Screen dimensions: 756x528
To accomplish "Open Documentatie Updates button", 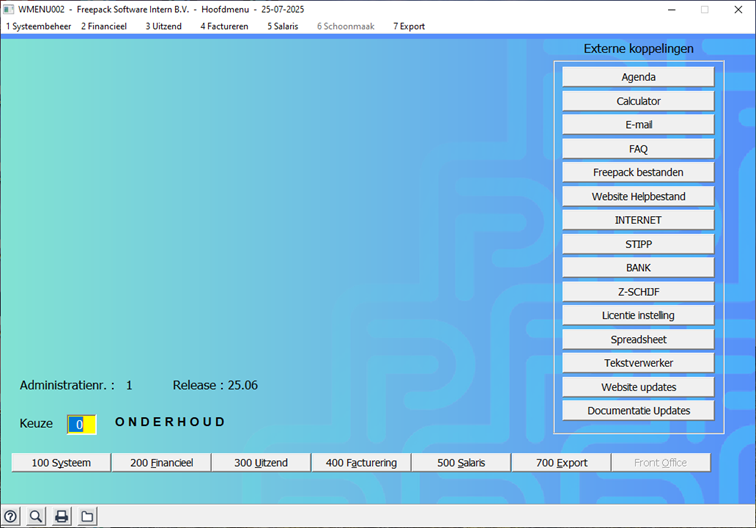I will [x=638, y=411].
